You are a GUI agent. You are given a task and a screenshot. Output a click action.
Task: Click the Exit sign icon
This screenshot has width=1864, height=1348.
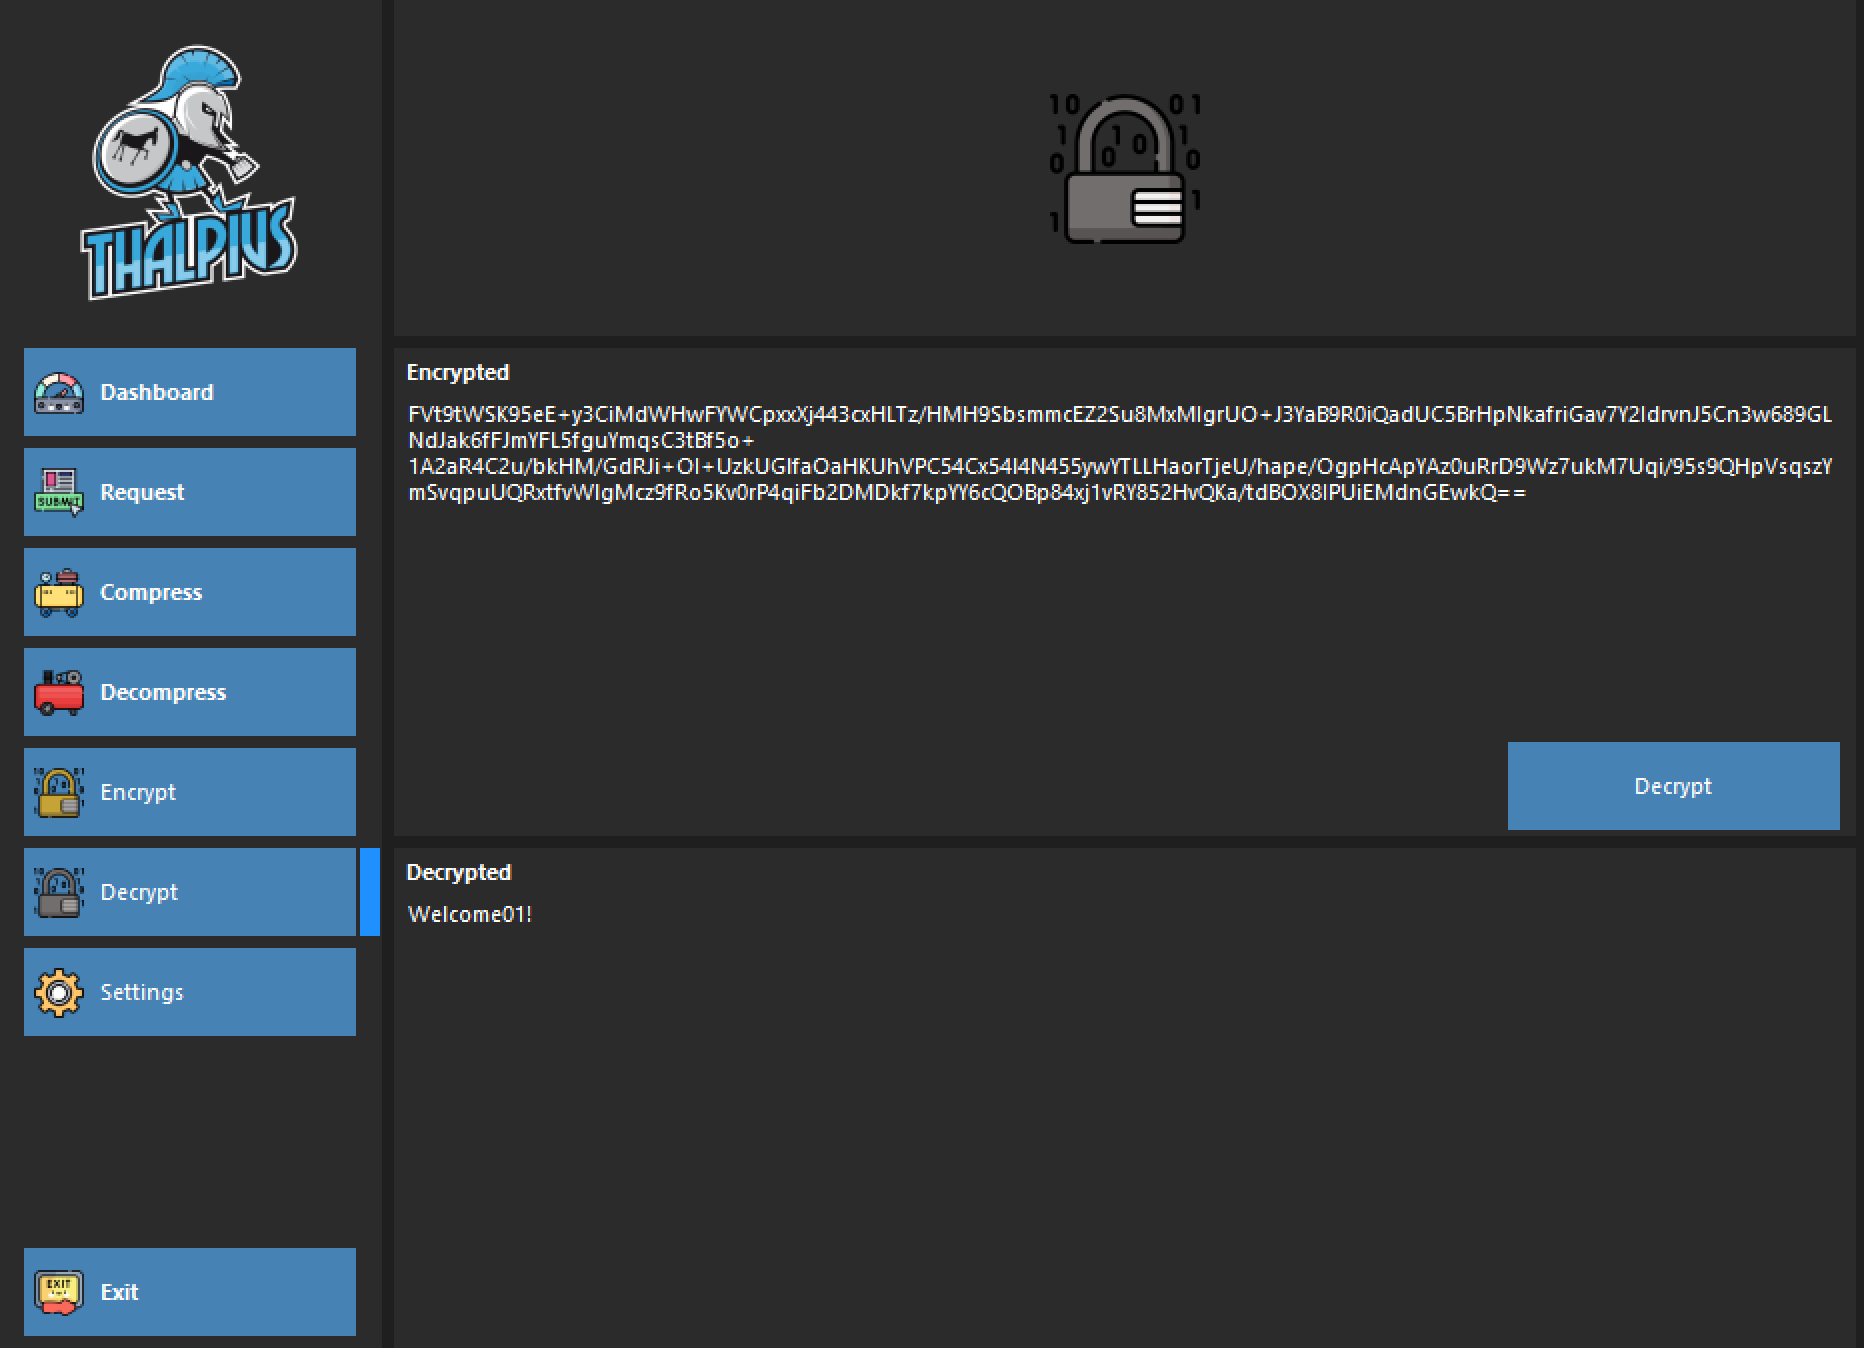tap(59, 1292)
